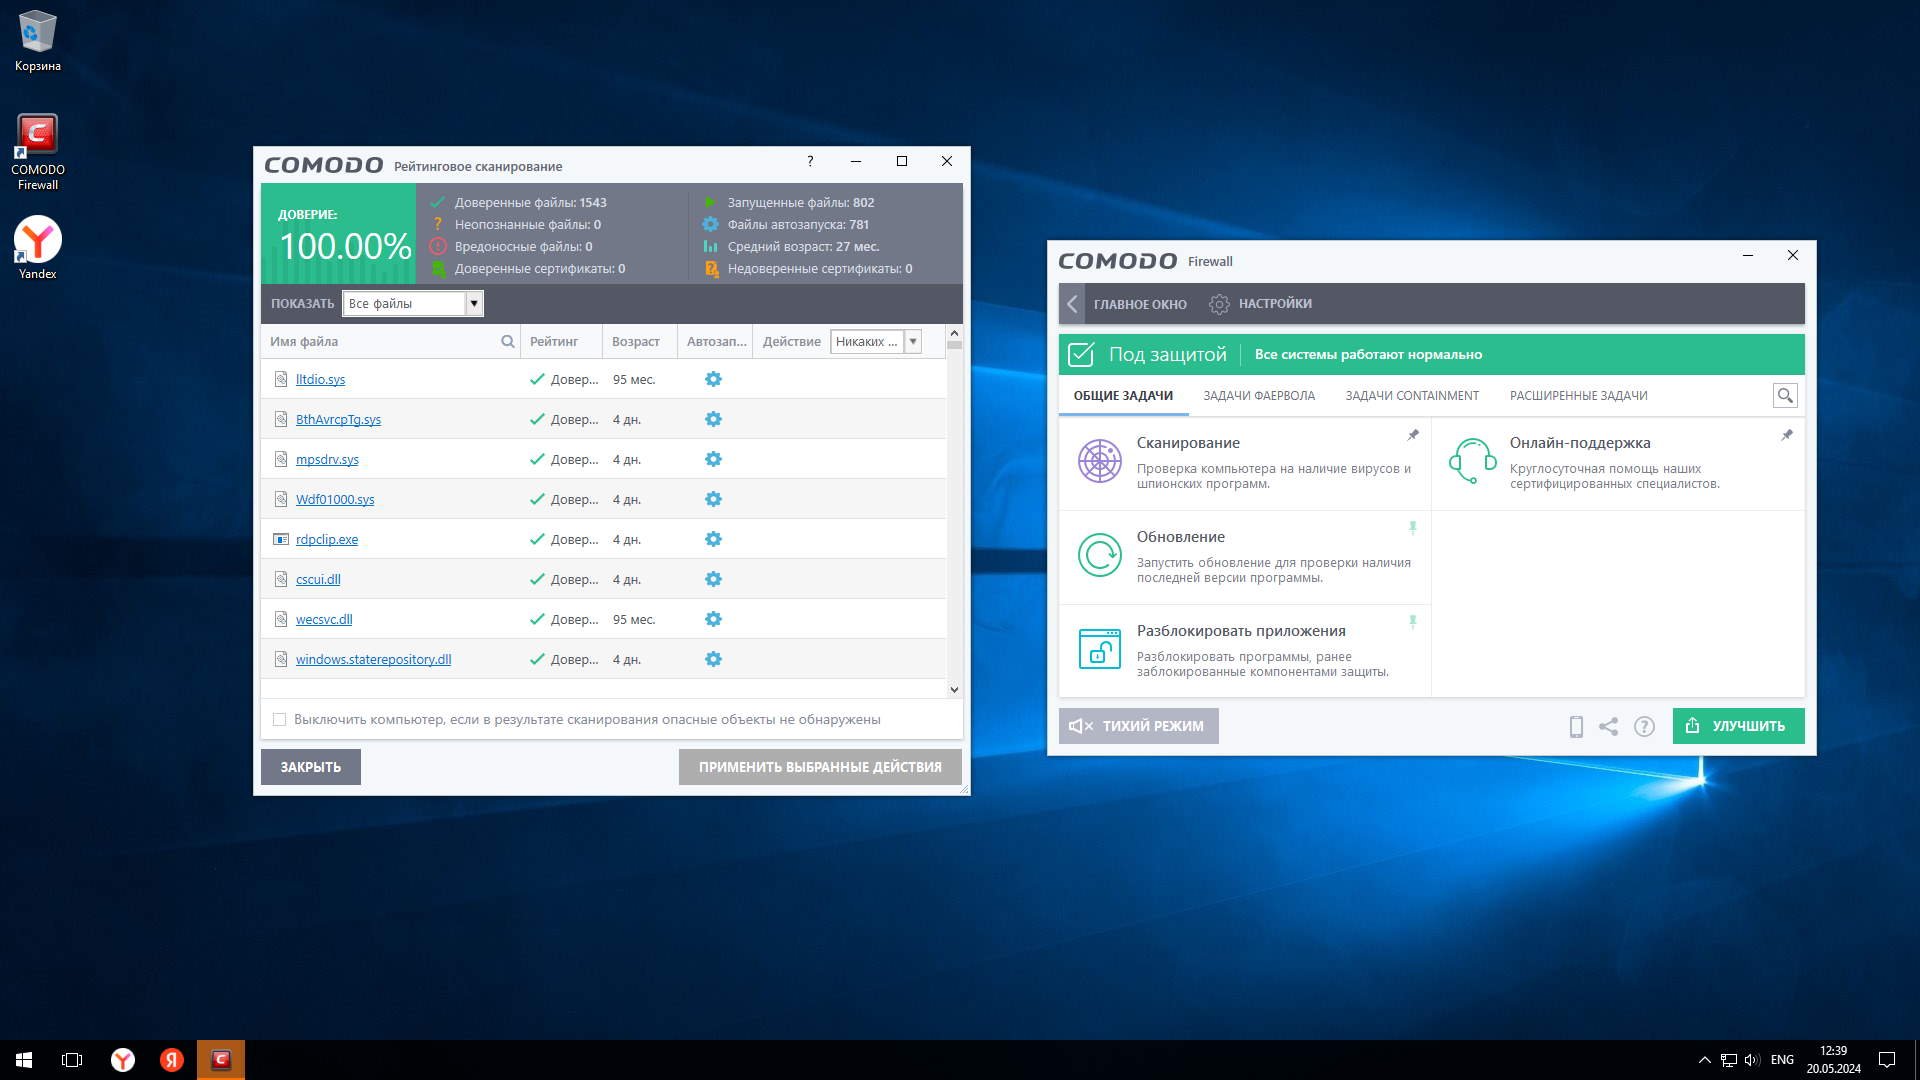Switch to Firewall Tasks tab
1920x1080 pixels.
(1258, 396)
